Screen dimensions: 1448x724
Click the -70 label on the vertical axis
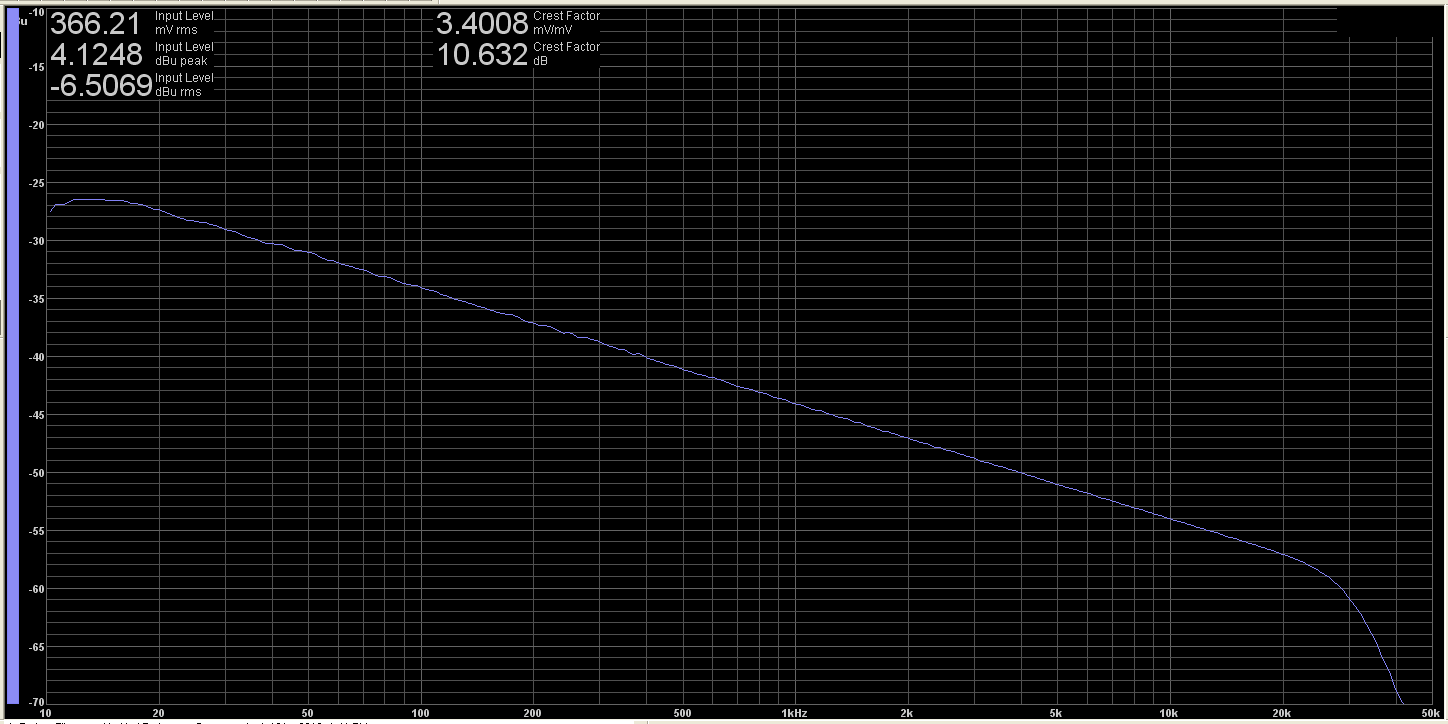click(x=37, y=702)
